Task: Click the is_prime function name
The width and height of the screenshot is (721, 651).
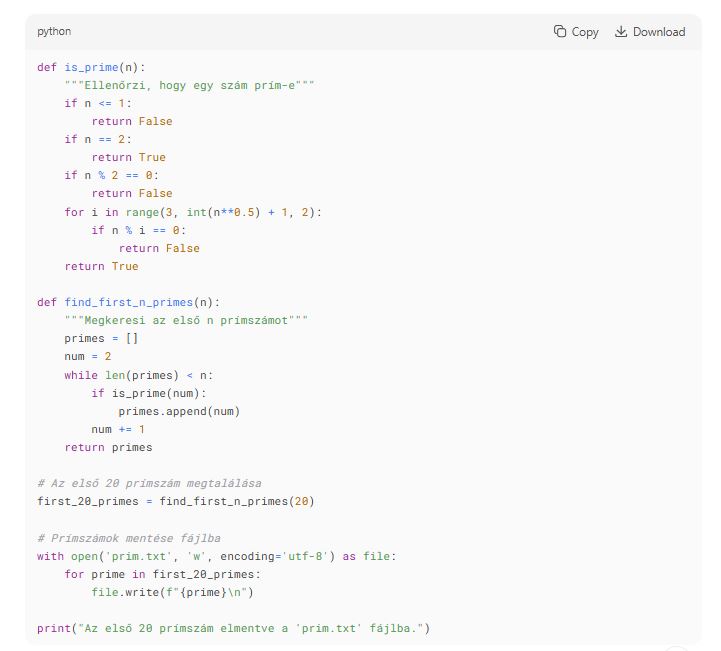Action: point(92,67)
